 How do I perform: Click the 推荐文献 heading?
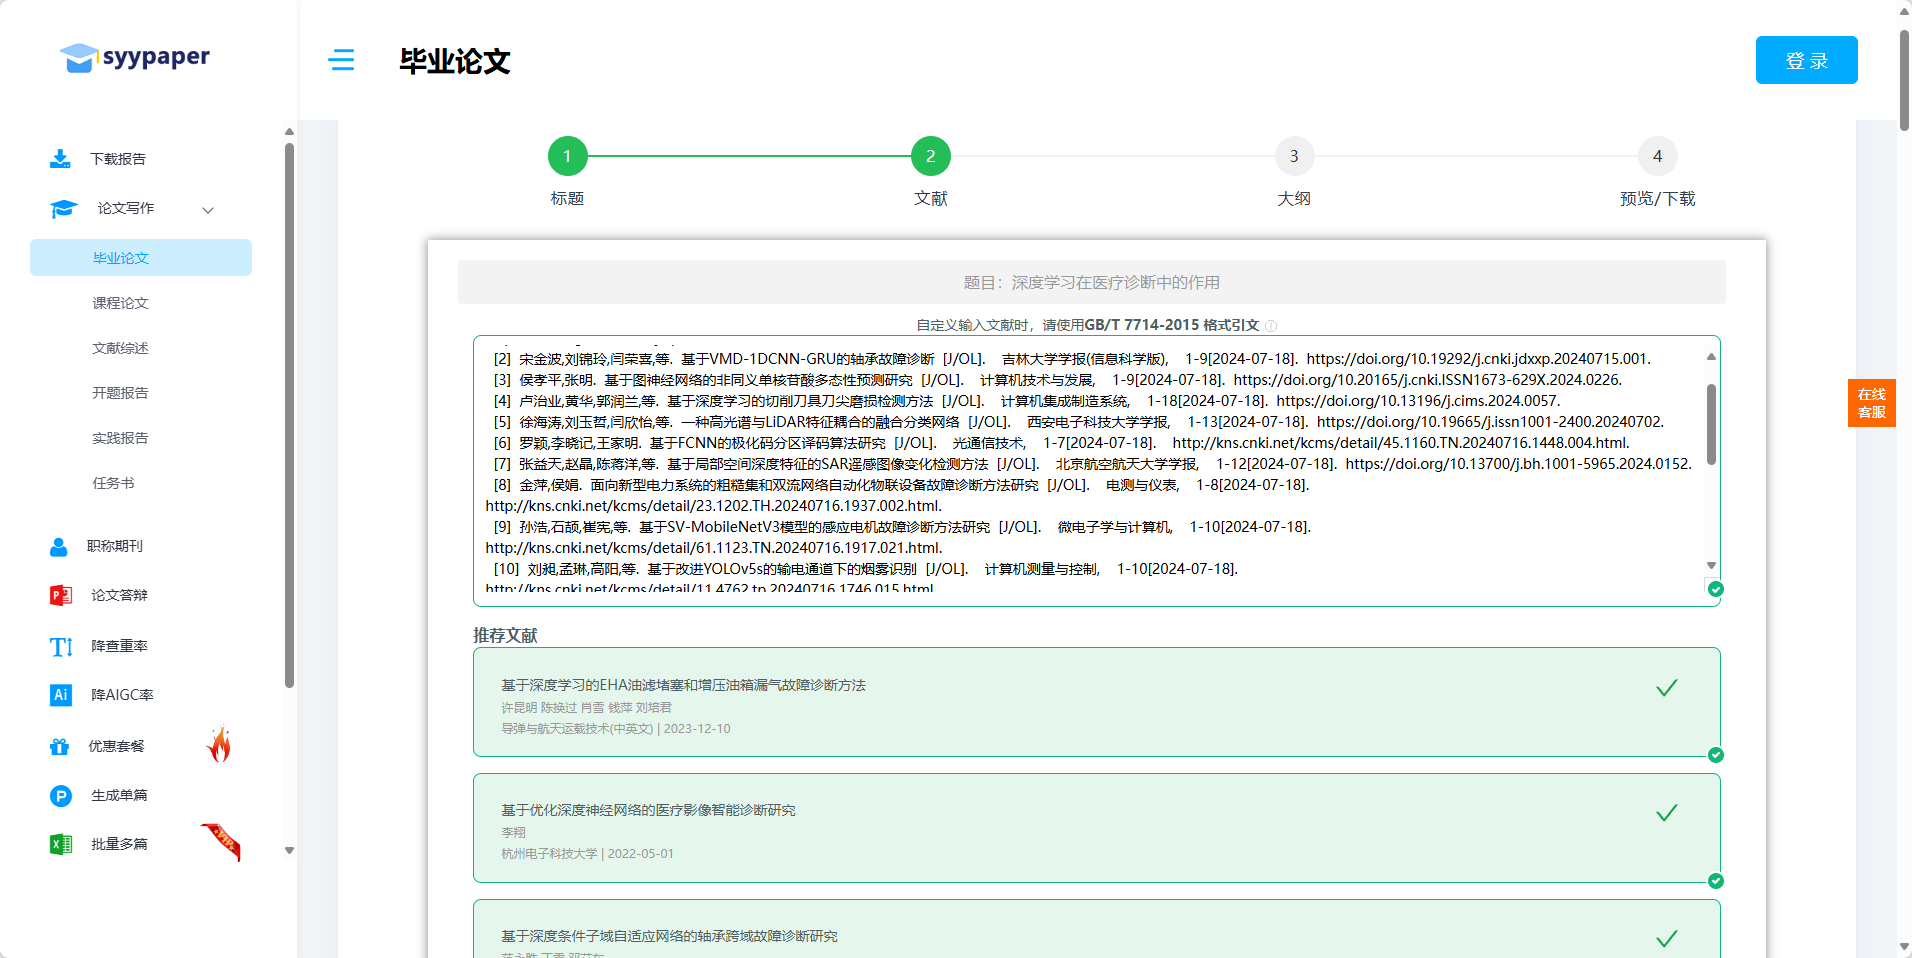pos(505,635)
